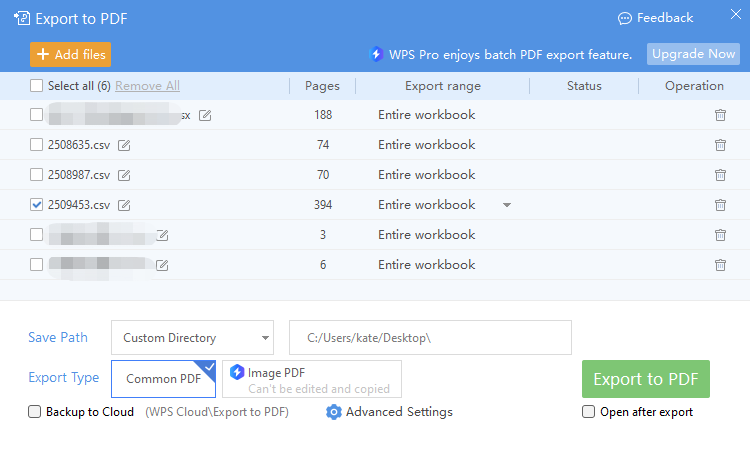Viewport: 750px width, 450px height.
Task: Check the checkbox for the 3-page file
Action: (x=36, y=235)
